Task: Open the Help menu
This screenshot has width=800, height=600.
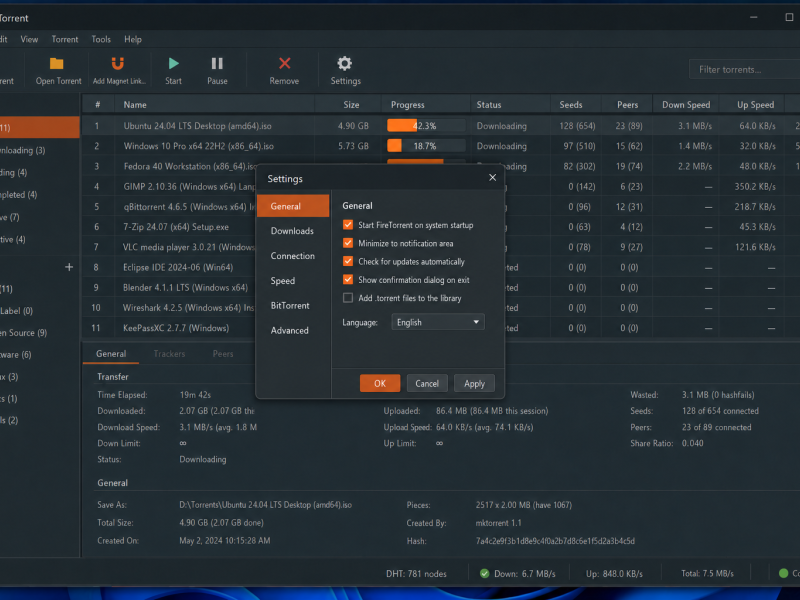Action: (x=133, y=39)
